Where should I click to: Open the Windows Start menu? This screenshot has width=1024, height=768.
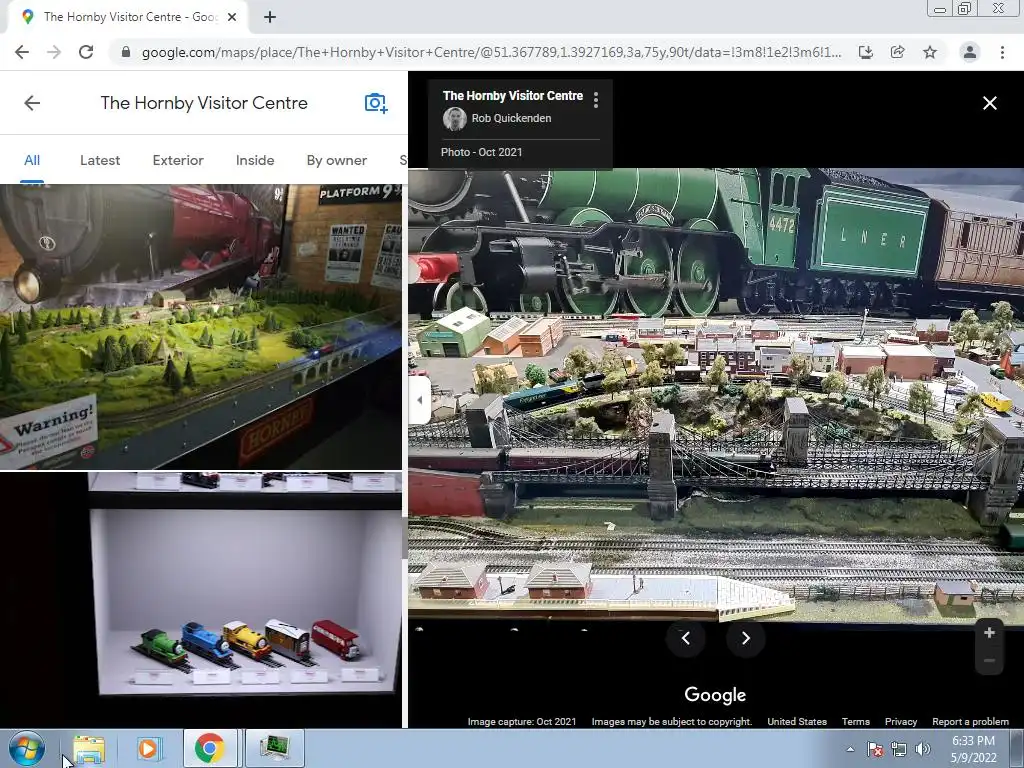(27, 748)
